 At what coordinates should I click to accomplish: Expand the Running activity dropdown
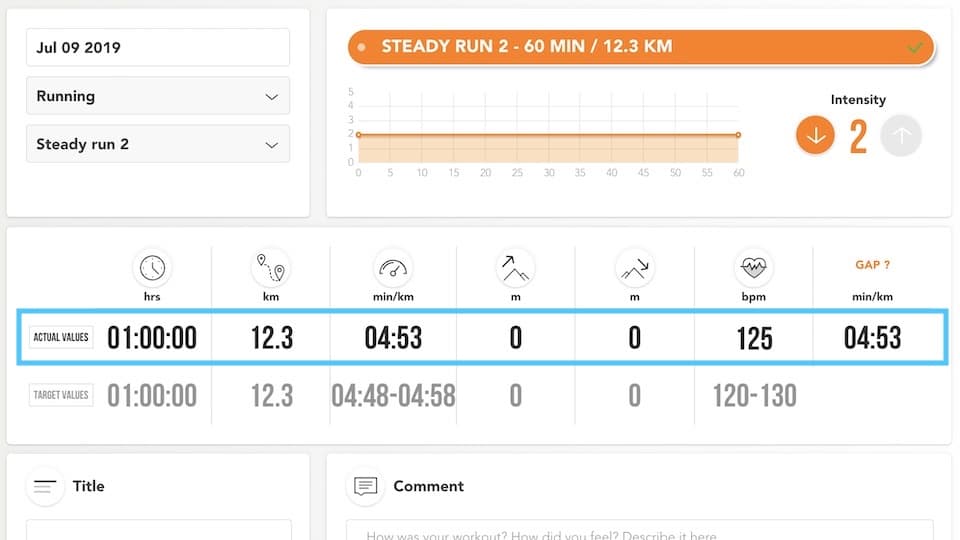click(x=158, y=96)
